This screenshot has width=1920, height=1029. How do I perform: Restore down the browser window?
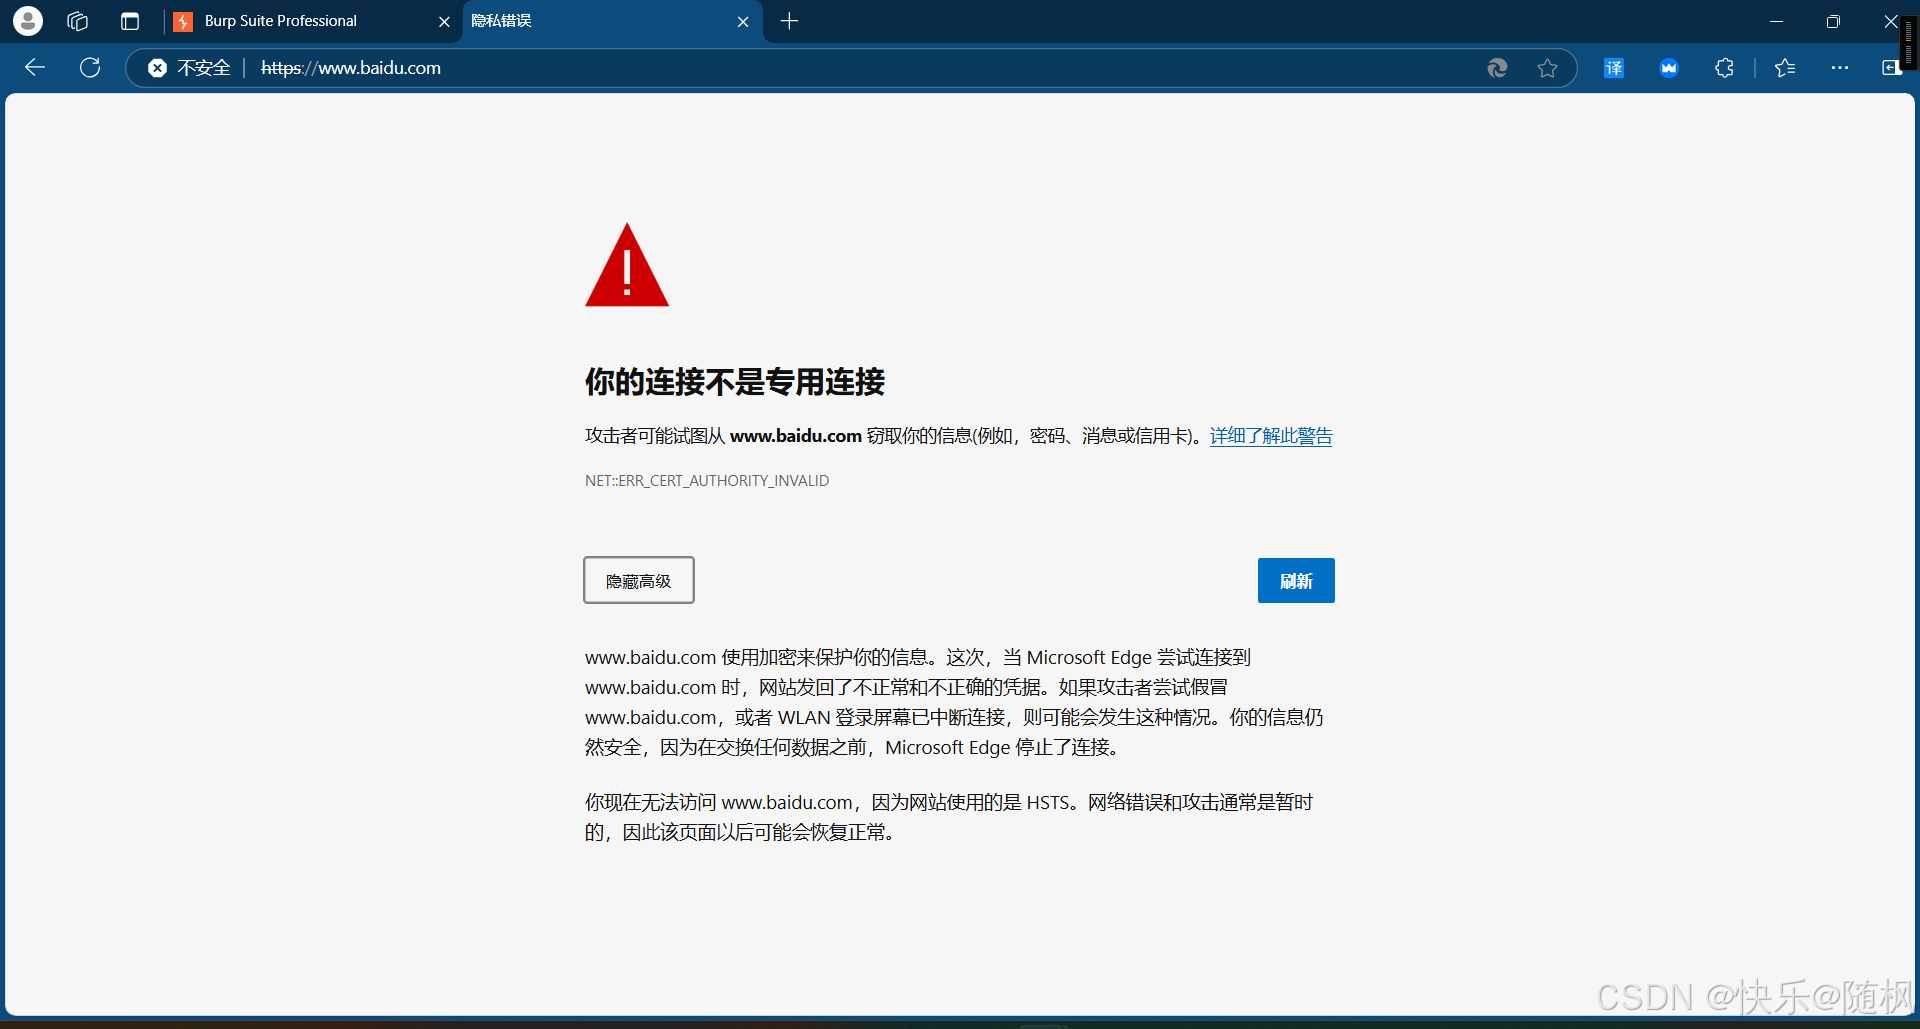pos(1833,21)
